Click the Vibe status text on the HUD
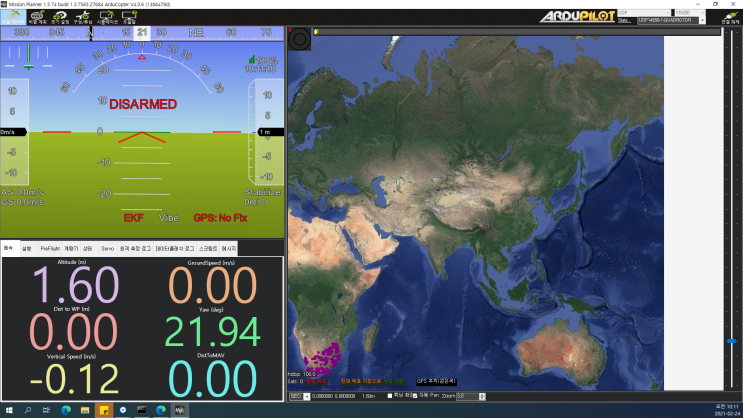 coord(168,217)
